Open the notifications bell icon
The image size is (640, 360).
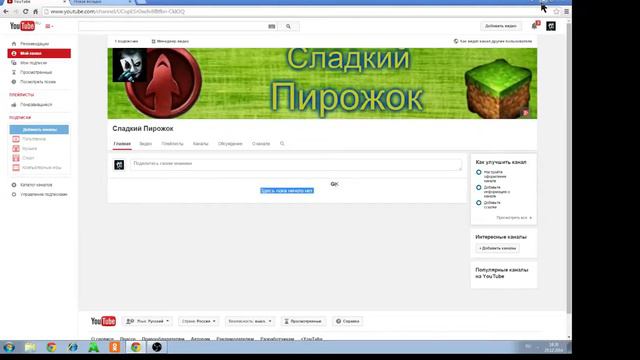(x=535, y=26)
